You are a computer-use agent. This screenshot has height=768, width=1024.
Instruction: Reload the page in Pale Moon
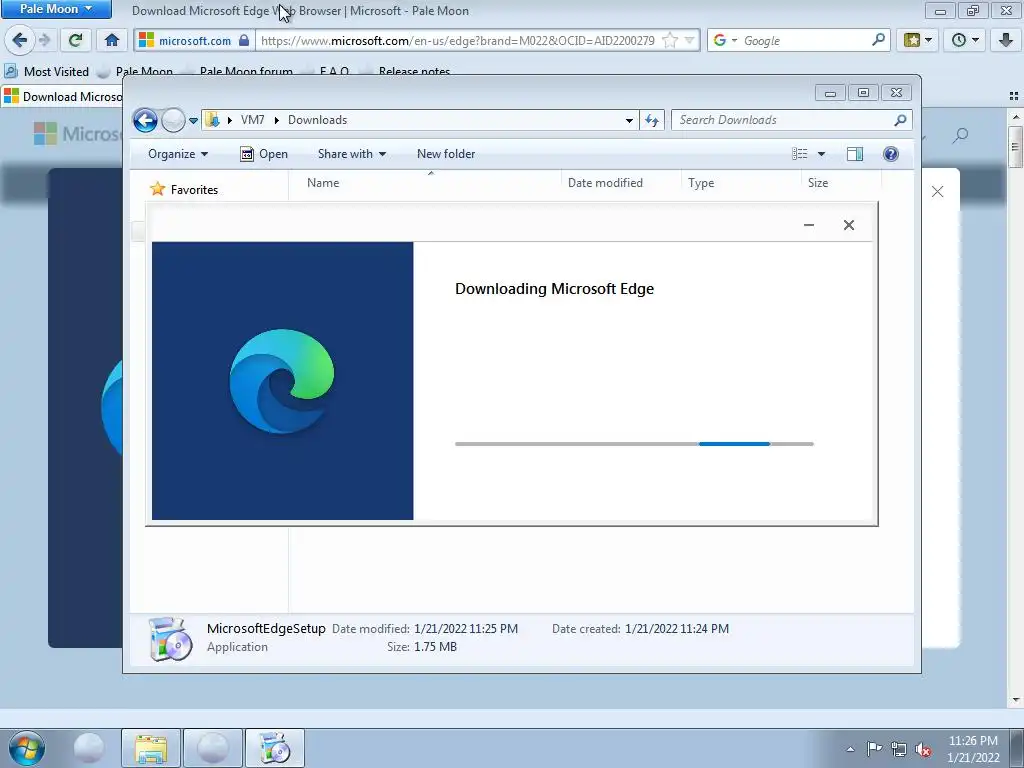click(75, 40)
